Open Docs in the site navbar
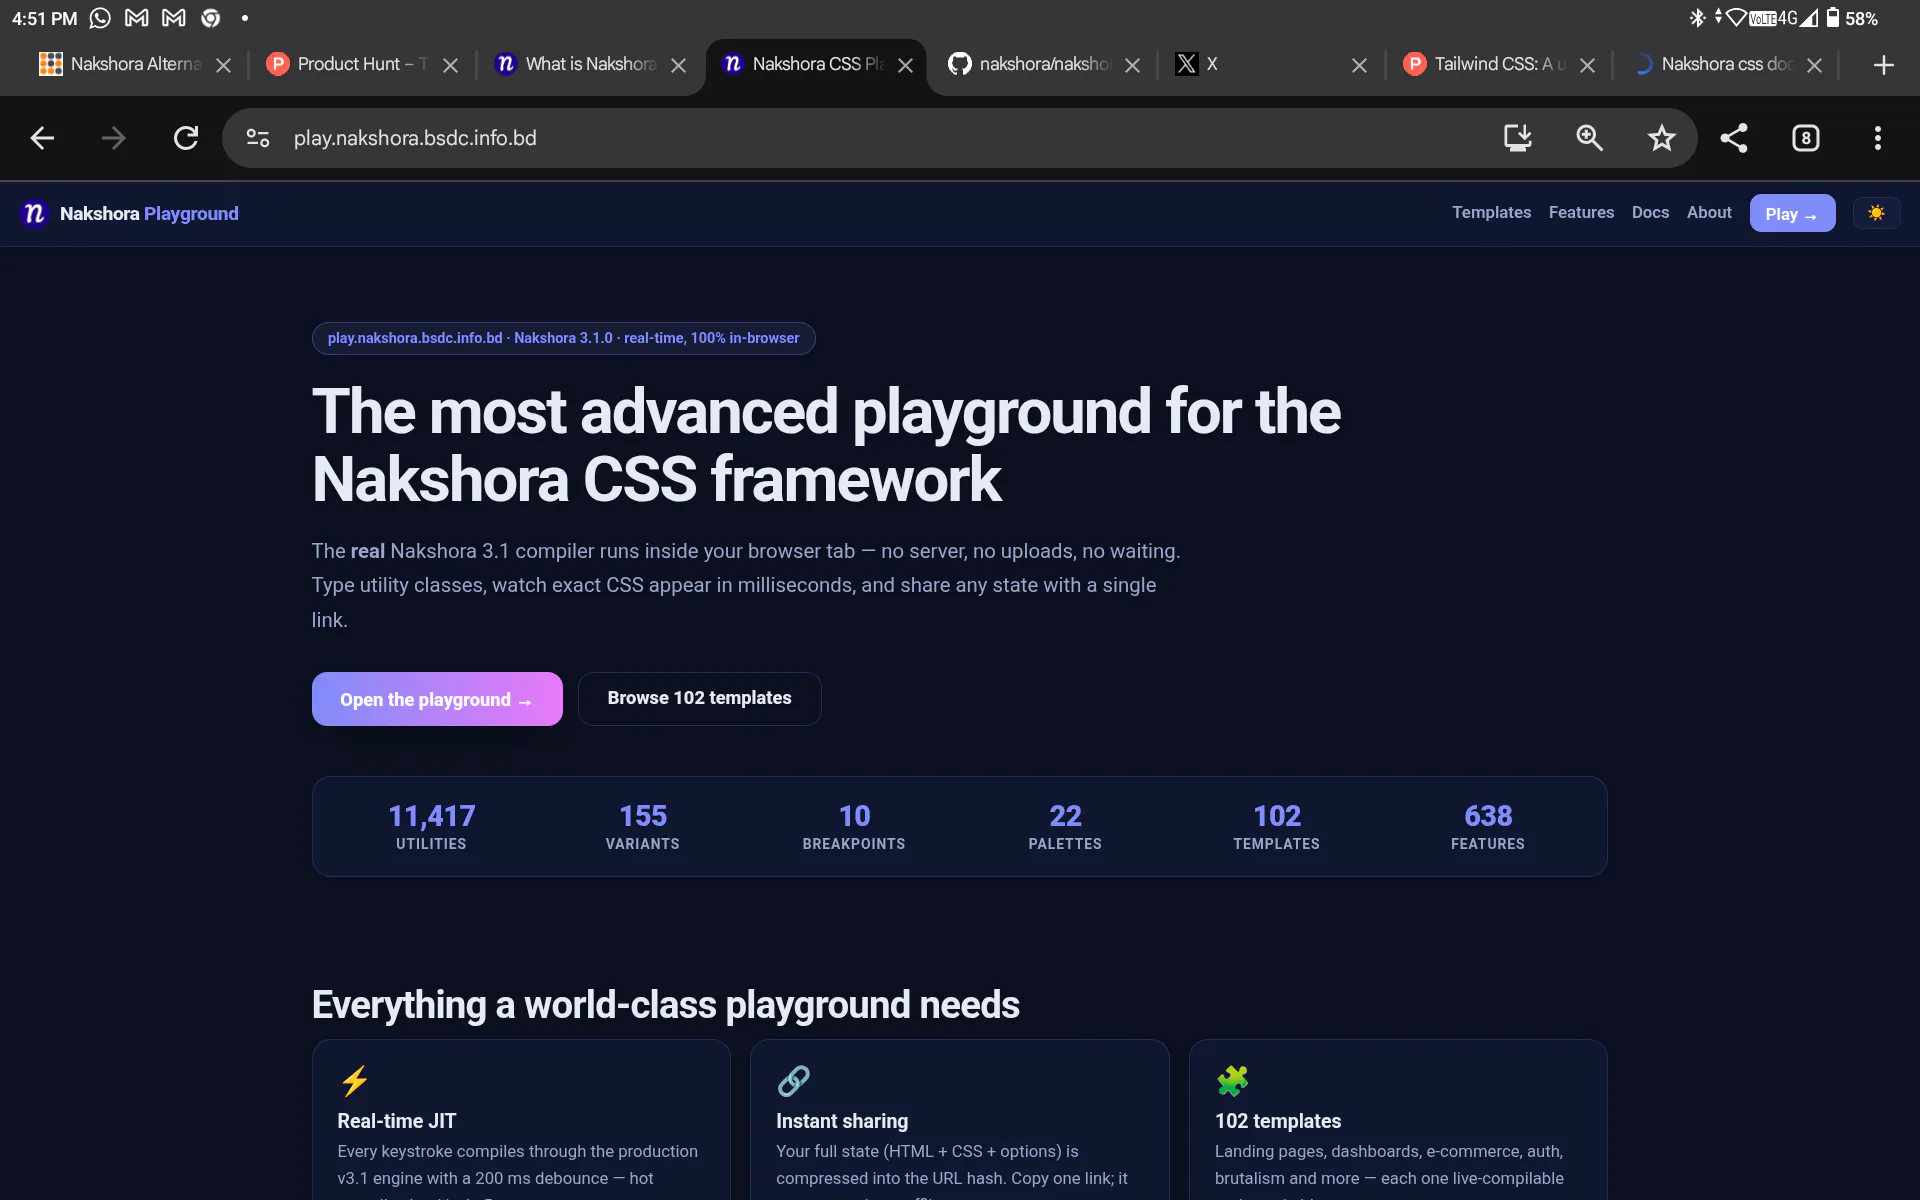The image size is (1920, 1200). click(1650, 212)
